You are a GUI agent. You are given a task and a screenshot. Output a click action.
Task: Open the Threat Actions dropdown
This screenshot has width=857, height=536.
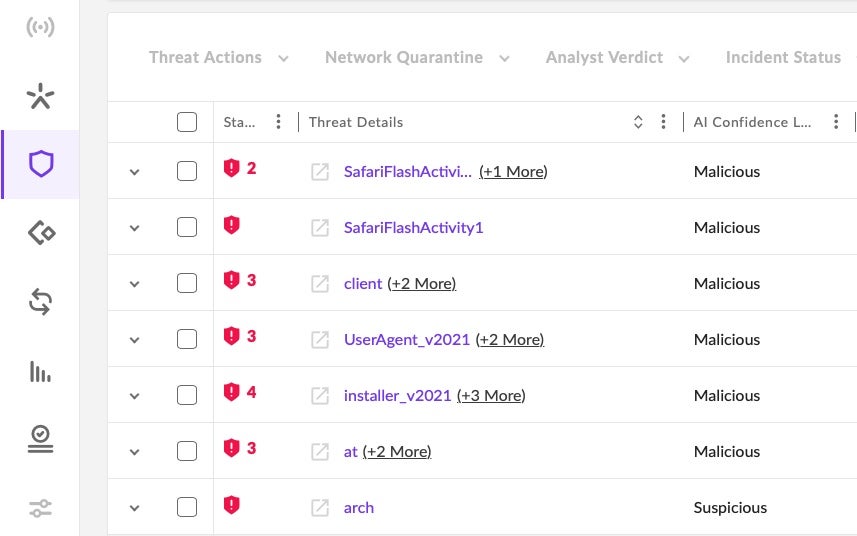point(218,58)
